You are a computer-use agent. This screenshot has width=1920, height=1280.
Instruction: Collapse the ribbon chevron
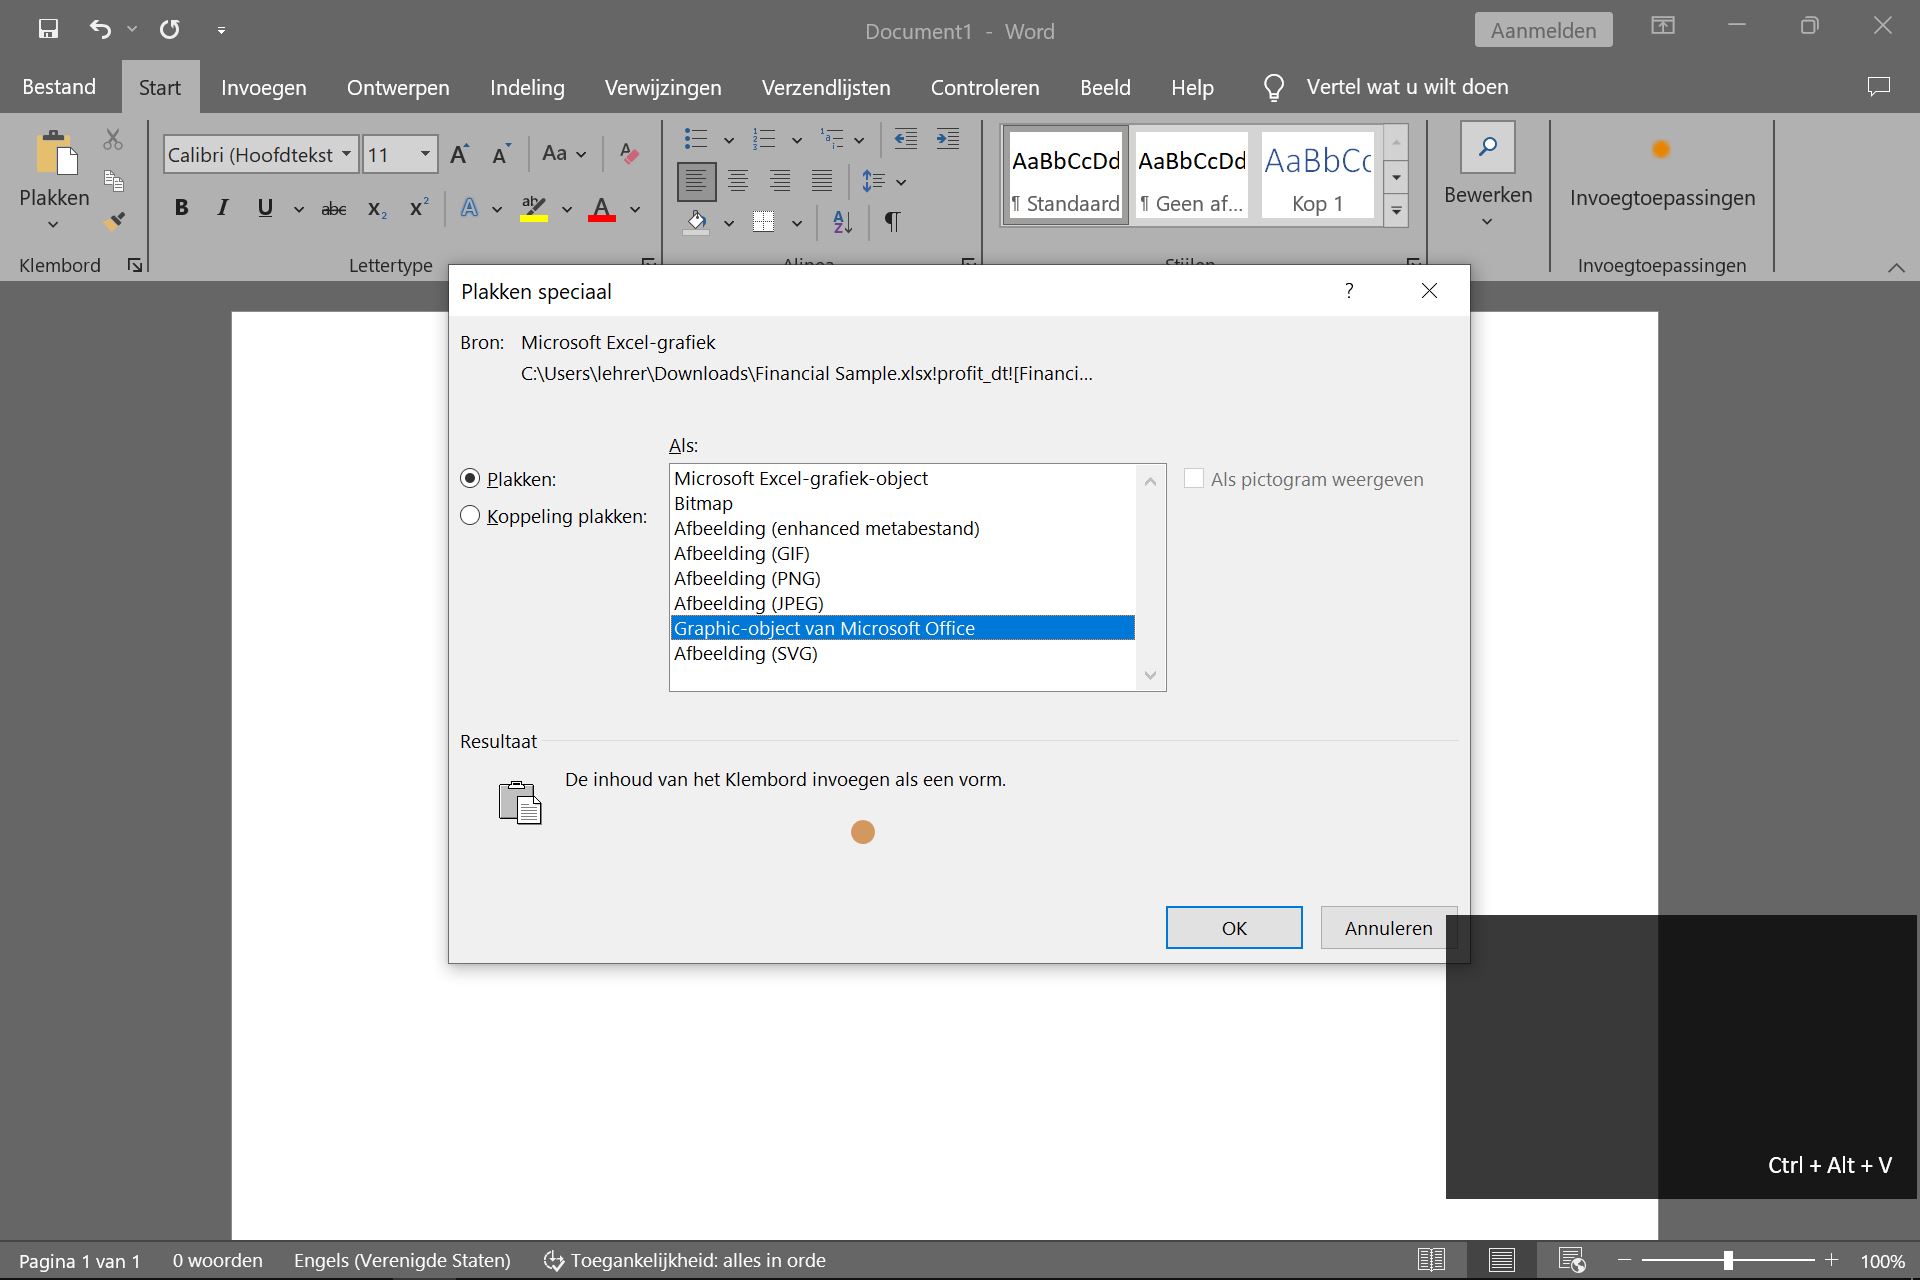[1896, 267]
